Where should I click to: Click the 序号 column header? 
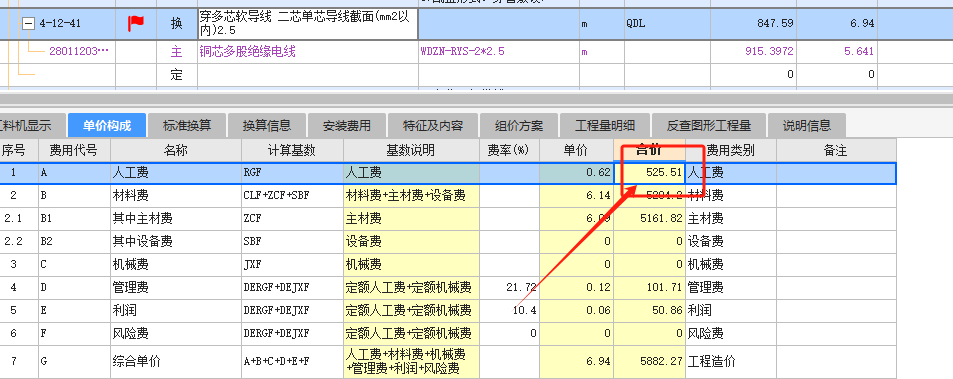click(x=19, y=150)
